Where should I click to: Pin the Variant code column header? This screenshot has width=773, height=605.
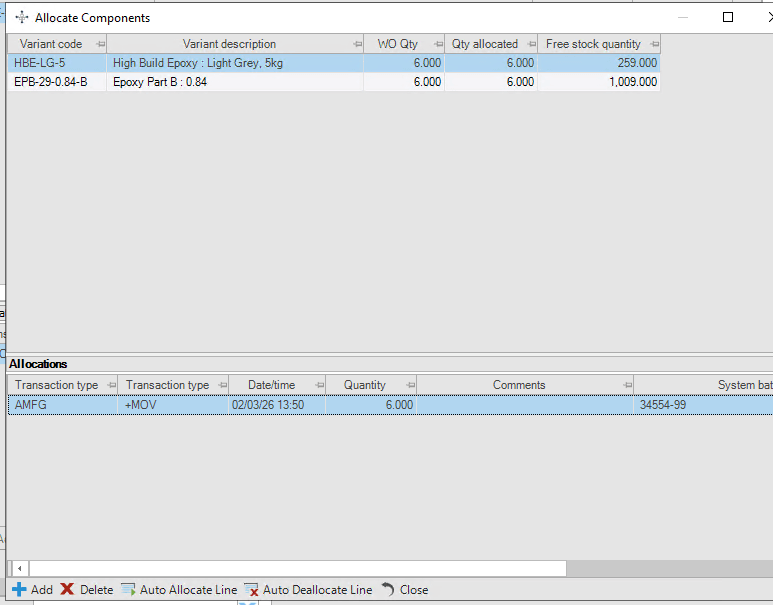pyautogui.click(x=101, y=44)
